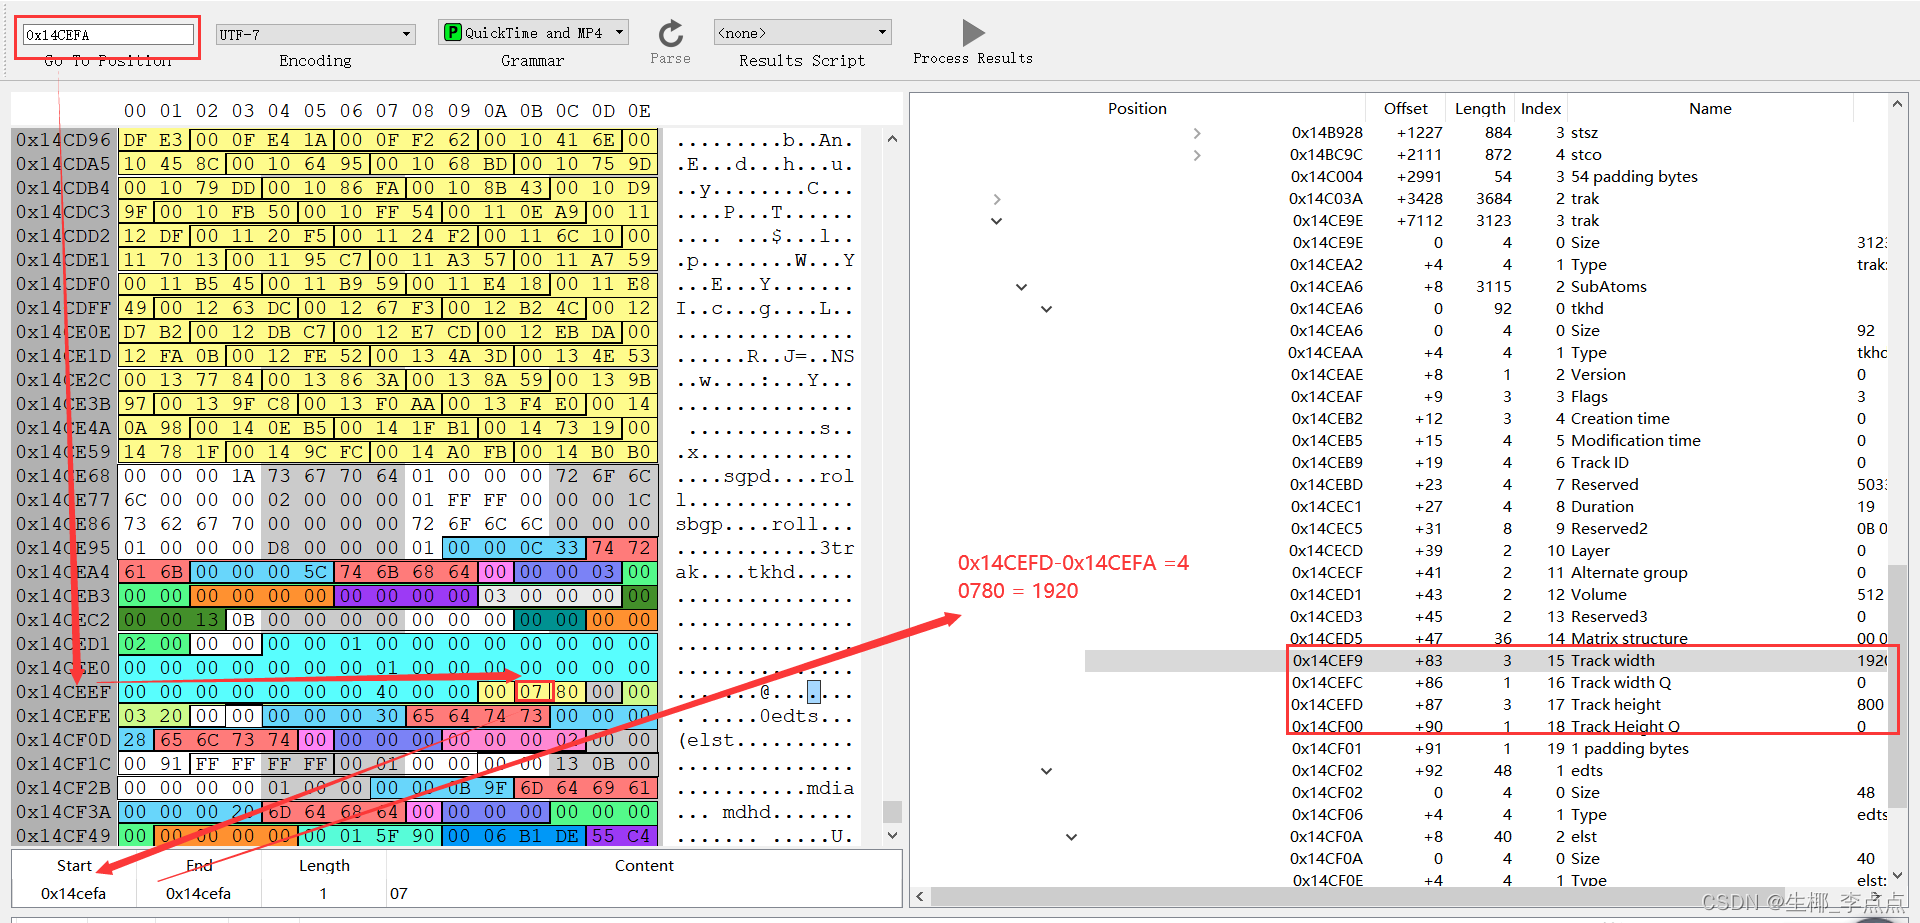Select the Duration row

point(1486,507)
